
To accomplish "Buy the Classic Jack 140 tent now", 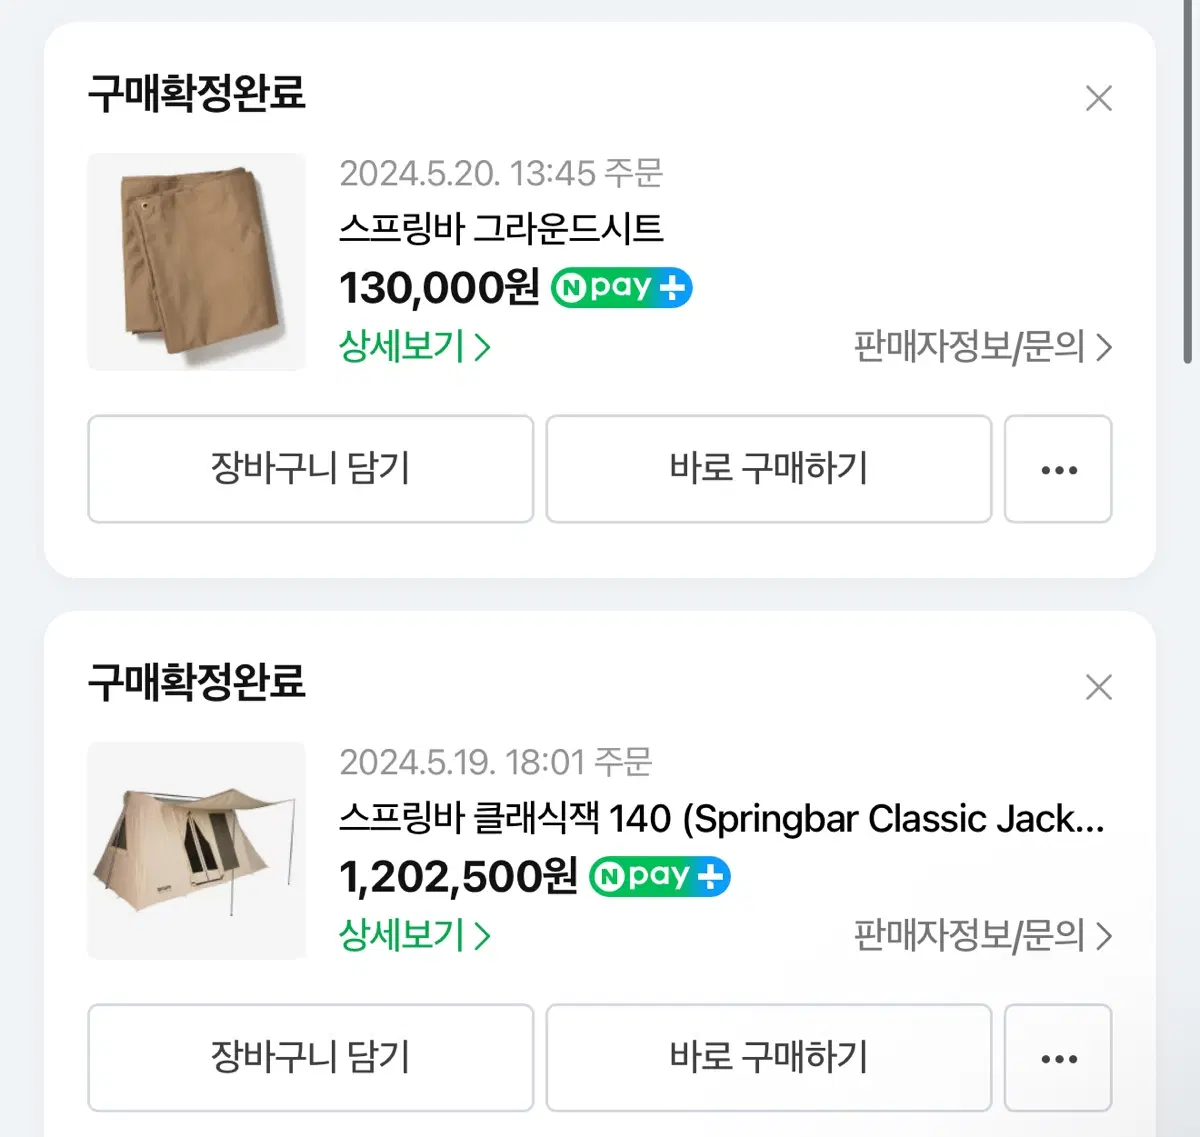I will click(768, 1058).
